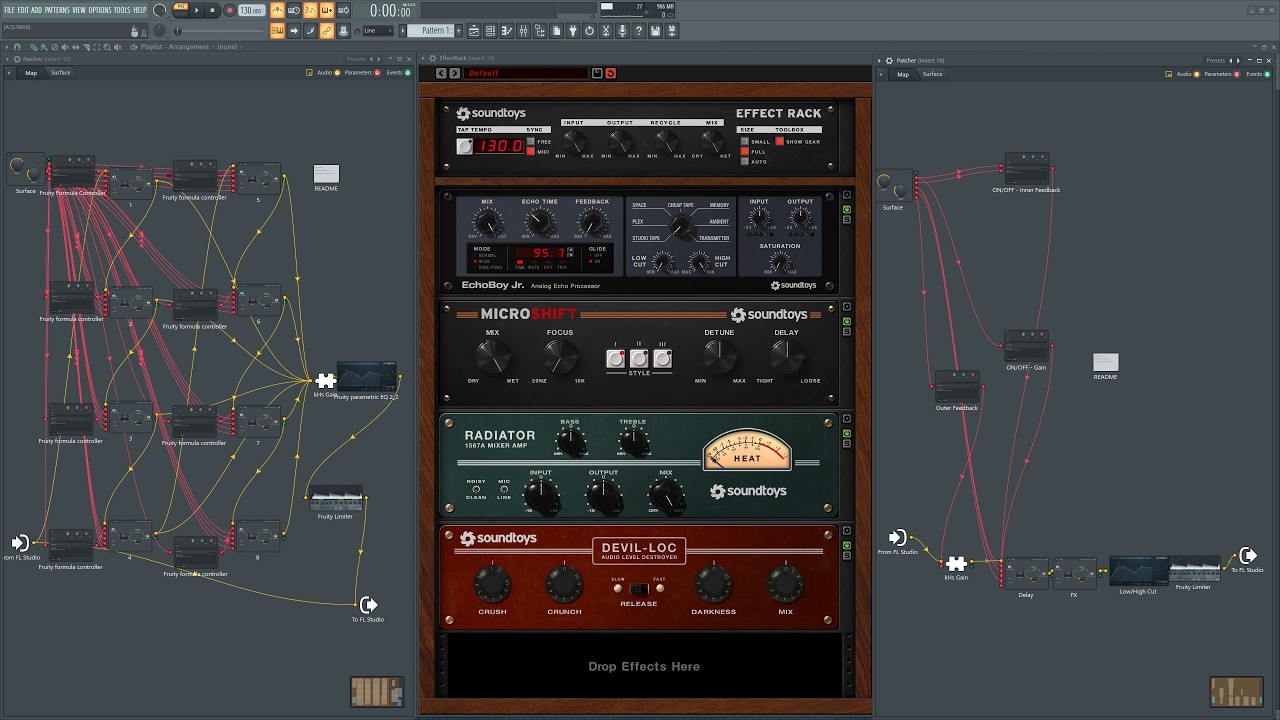Screen dimensions: 1280x720
Task: Open the PATTERNS menu
Action: pyautogui.click(x=57, y=10)
